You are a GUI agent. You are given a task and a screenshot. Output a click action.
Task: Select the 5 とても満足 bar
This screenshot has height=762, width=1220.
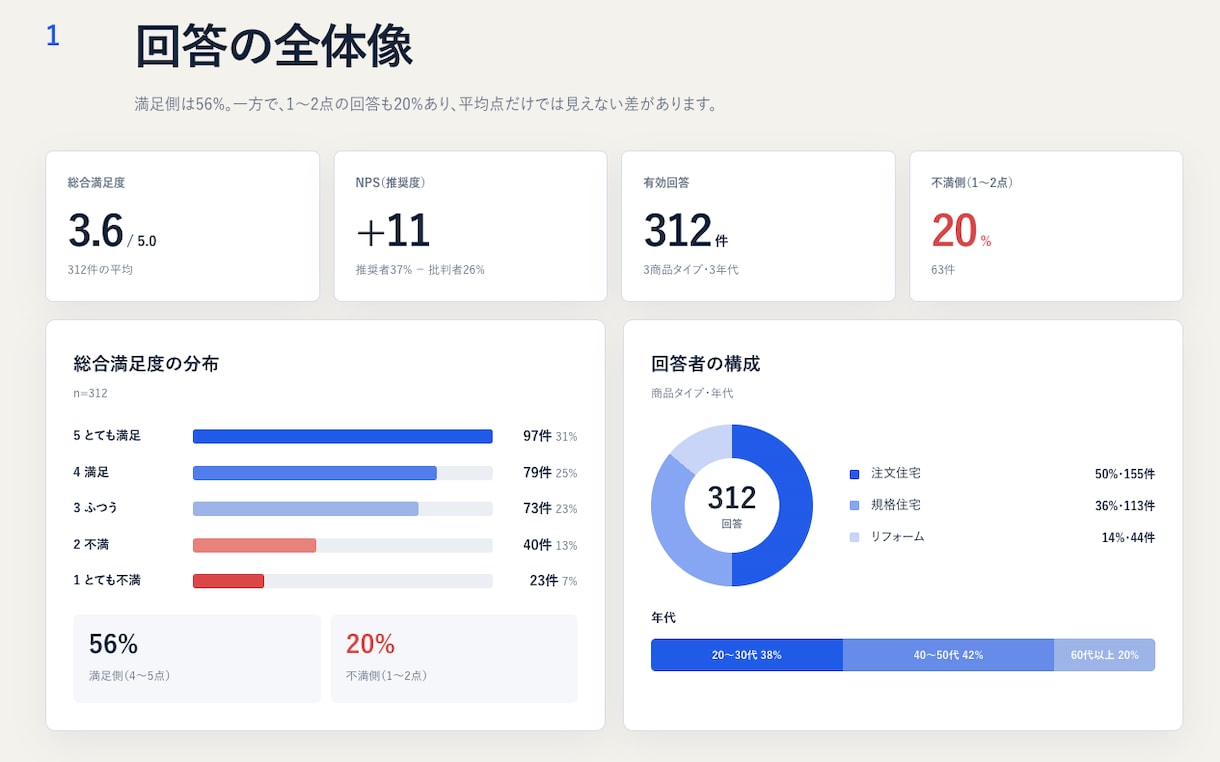(342, 436)
